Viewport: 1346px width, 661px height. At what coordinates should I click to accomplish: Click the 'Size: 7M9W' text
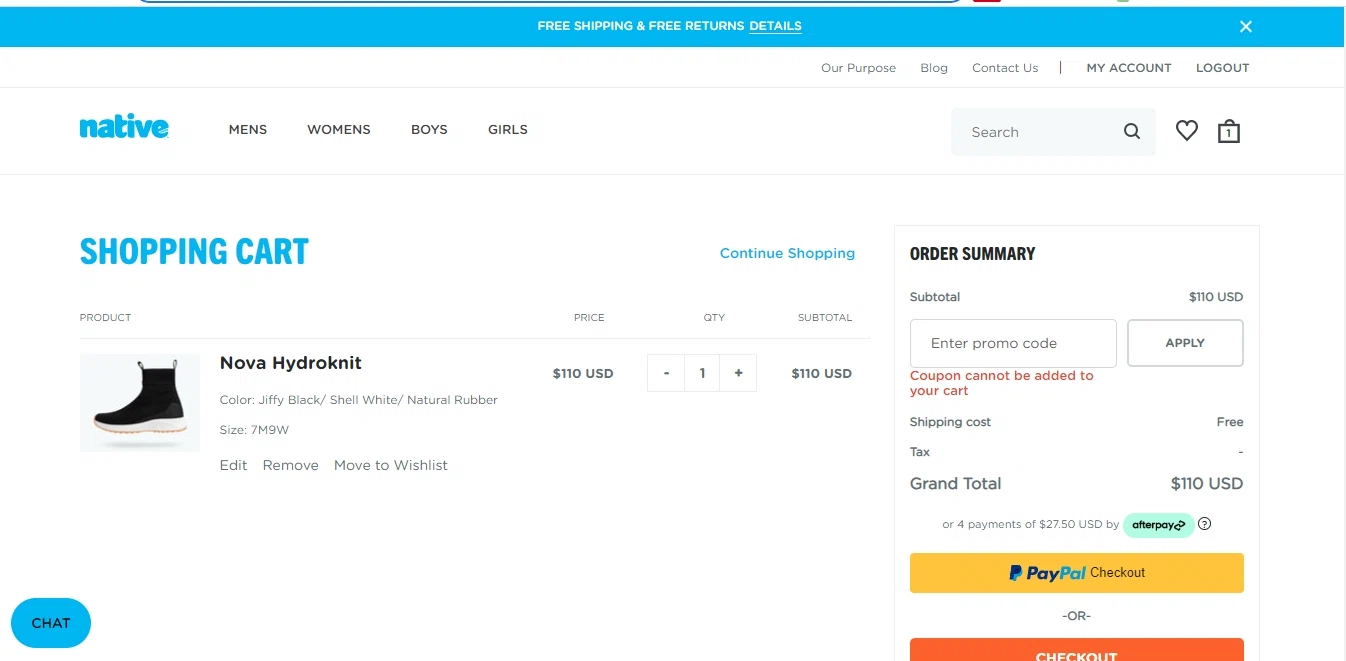pos(255,430)
